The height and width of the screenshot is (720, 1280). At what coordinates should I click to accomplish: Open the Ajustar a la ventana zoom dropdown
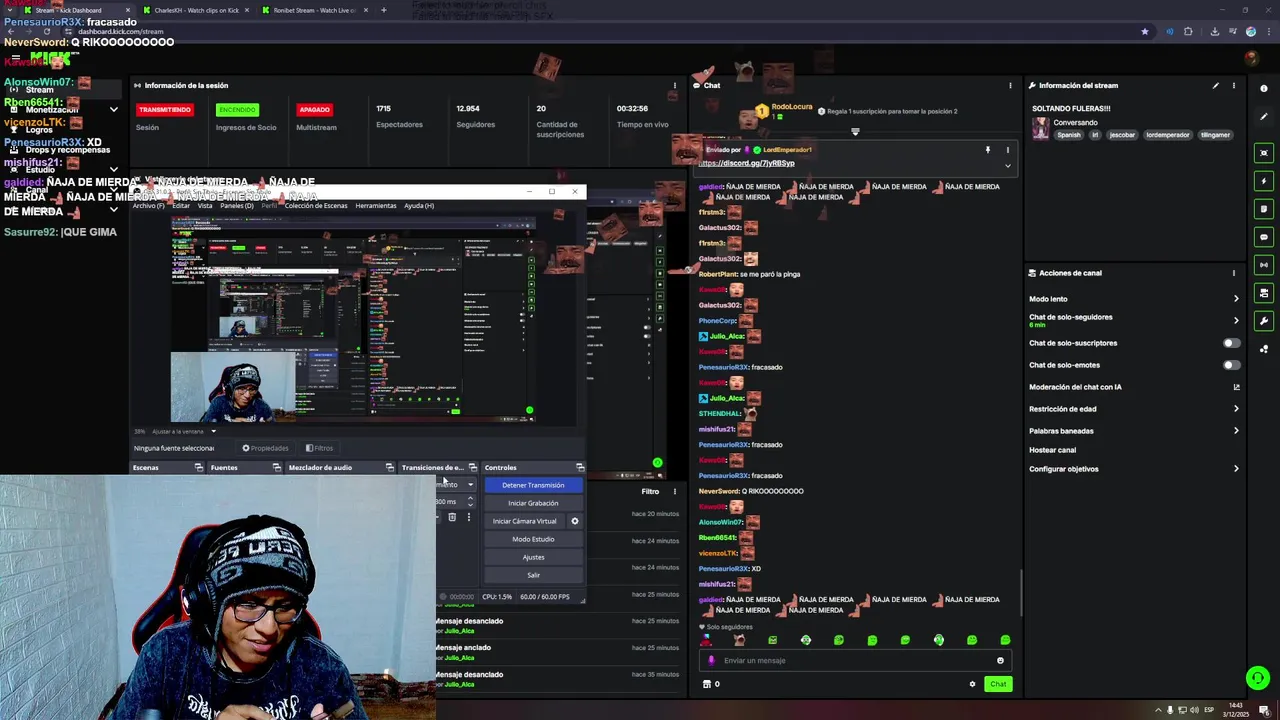(213, 432)
